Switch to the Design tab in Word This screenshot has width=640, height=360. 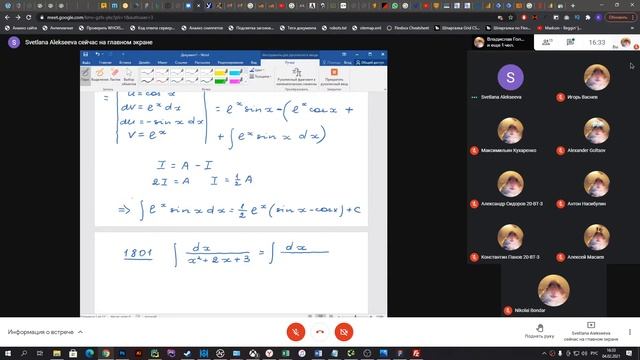tap(144, 62)
